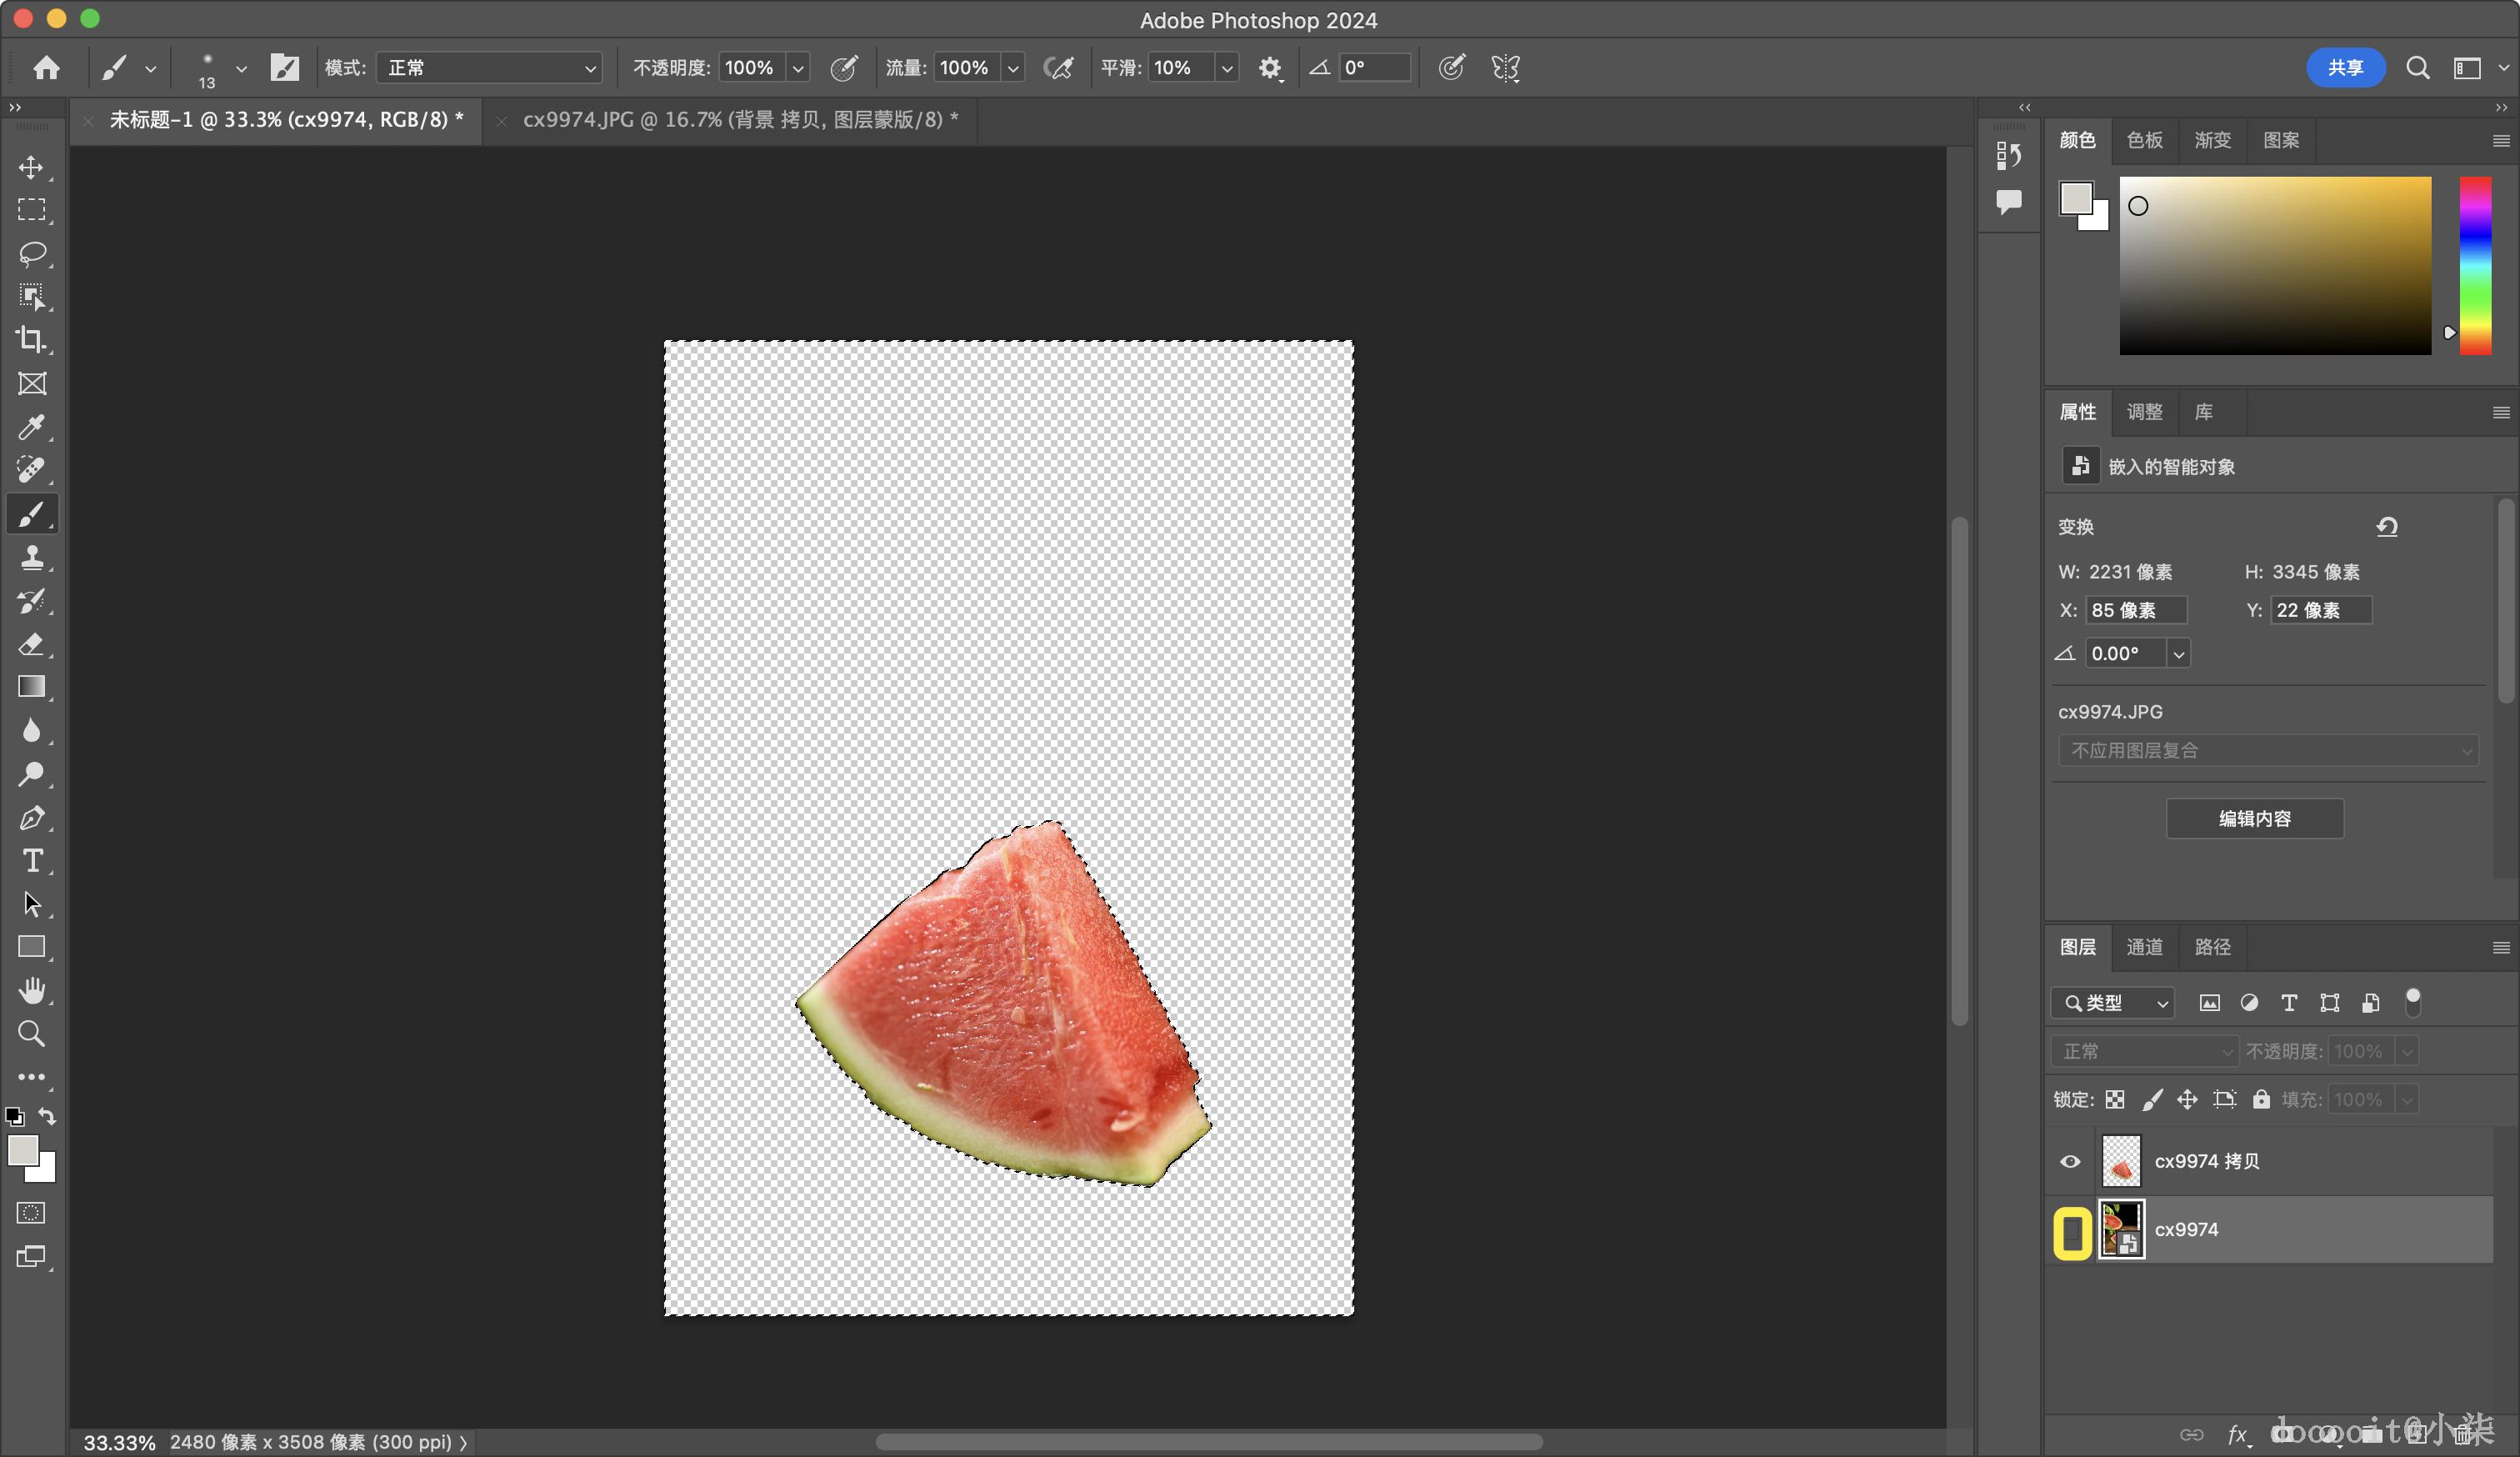2520x1457 pixels.
Task: Select the Hand tool
Action: point(32,990)
